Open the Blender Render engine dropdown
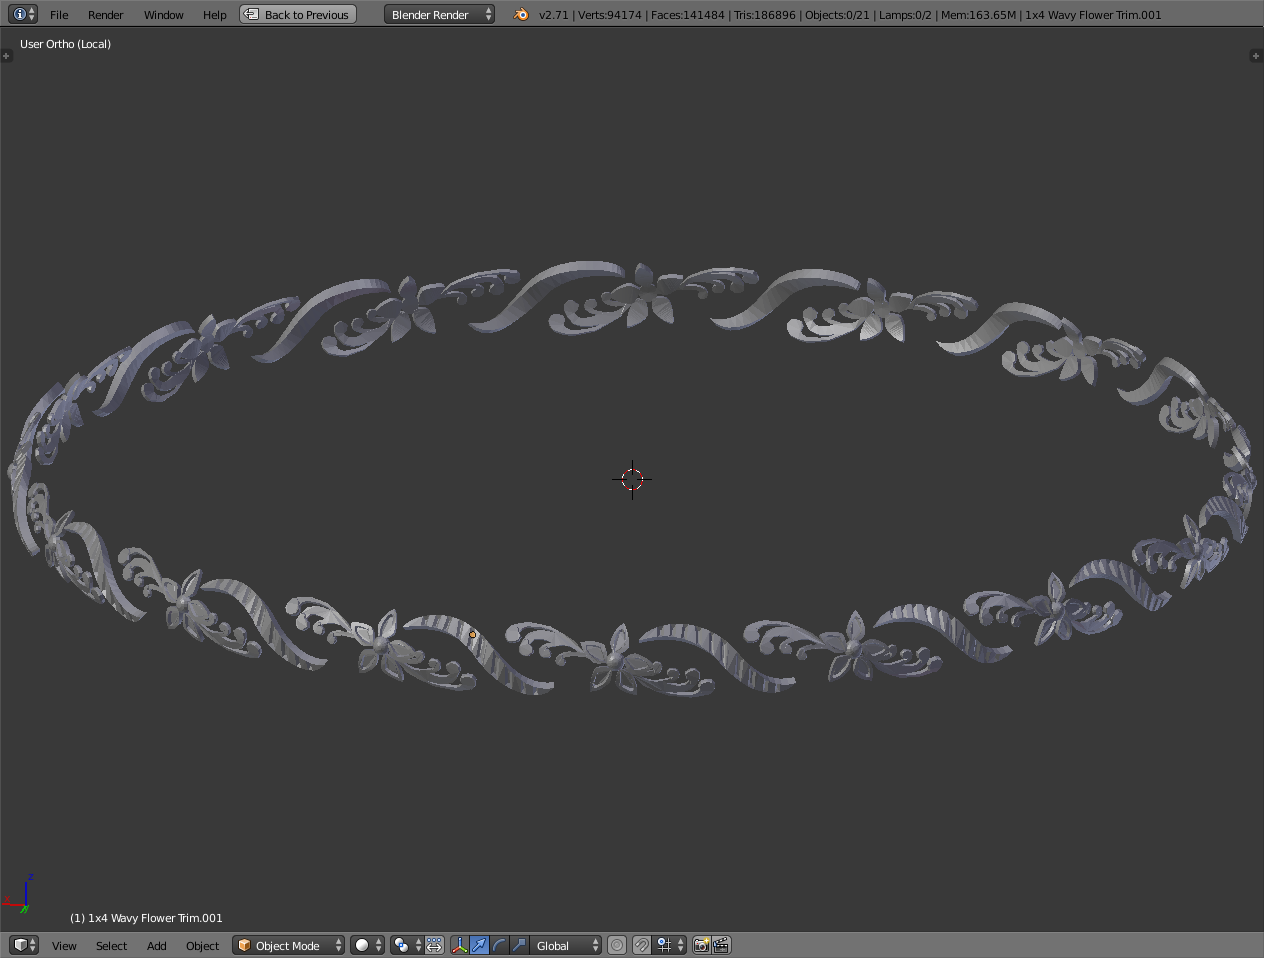 click(x=439, y=15)
